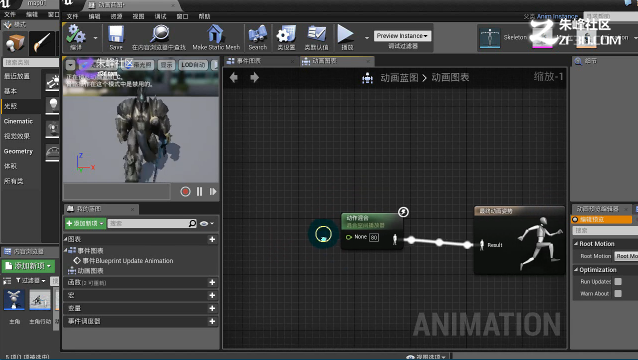Click the green 添加新项 button in My Blueprint
The width and height of the screenshot is (638, 360).
[85, 223]
